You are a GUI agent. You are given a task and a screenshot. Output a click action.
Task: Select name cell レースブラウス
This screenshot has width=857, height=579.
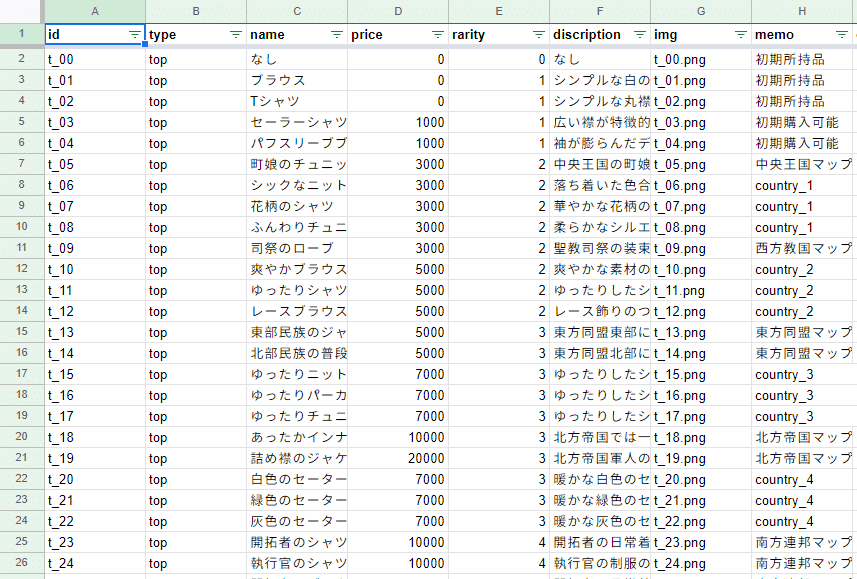coord(297,311)
